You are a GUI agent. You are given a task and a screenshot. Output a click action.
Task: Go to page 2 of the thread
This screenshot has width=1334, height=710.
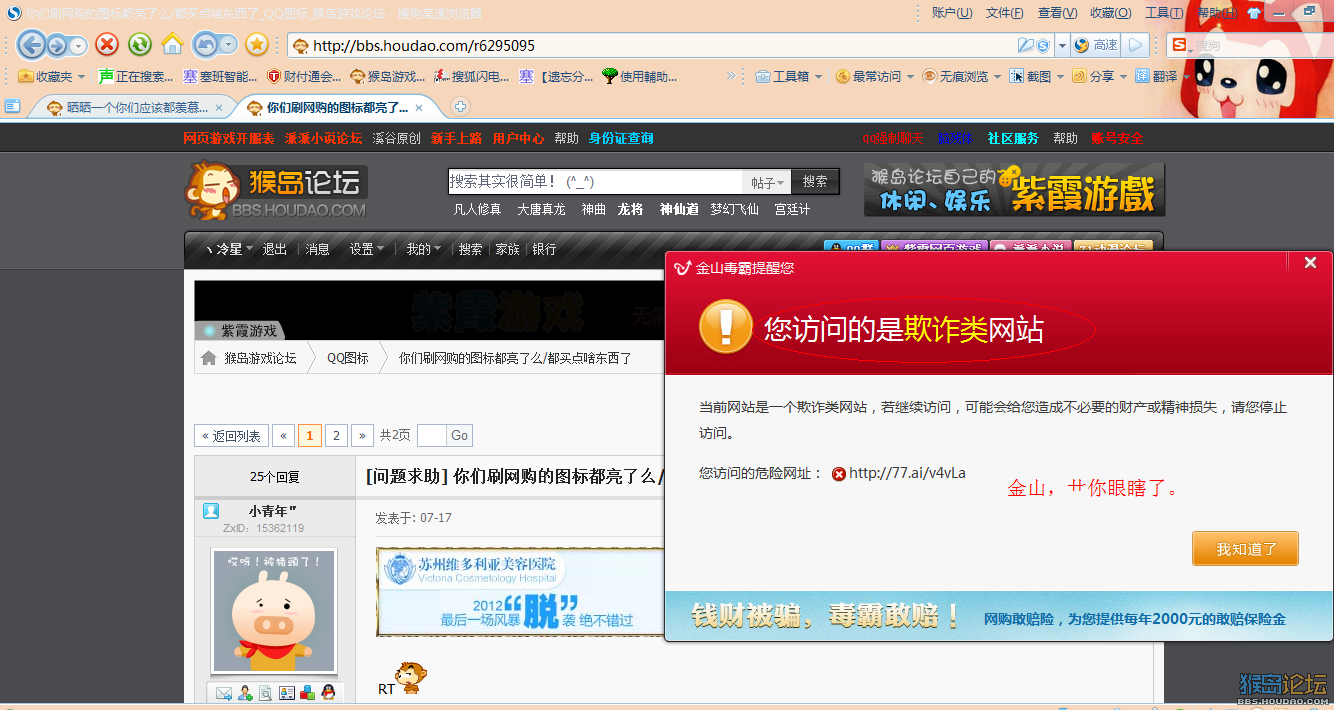tap(337, 435)
